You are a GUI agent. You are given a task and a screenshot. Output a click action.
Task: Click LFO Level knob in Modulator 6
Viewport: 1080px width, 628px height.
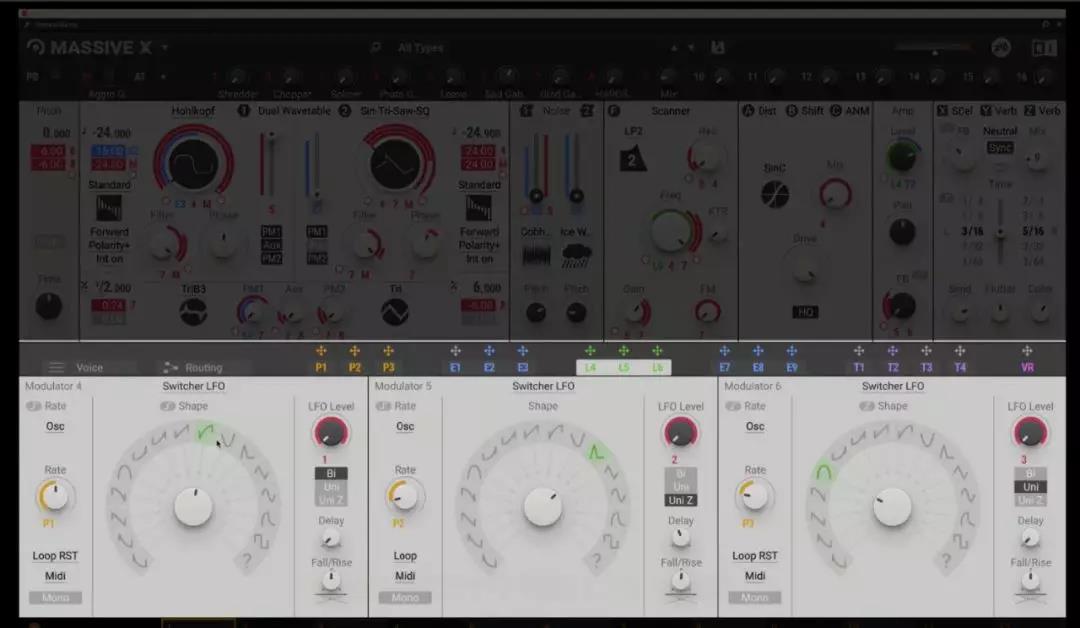pos(1029,433)
